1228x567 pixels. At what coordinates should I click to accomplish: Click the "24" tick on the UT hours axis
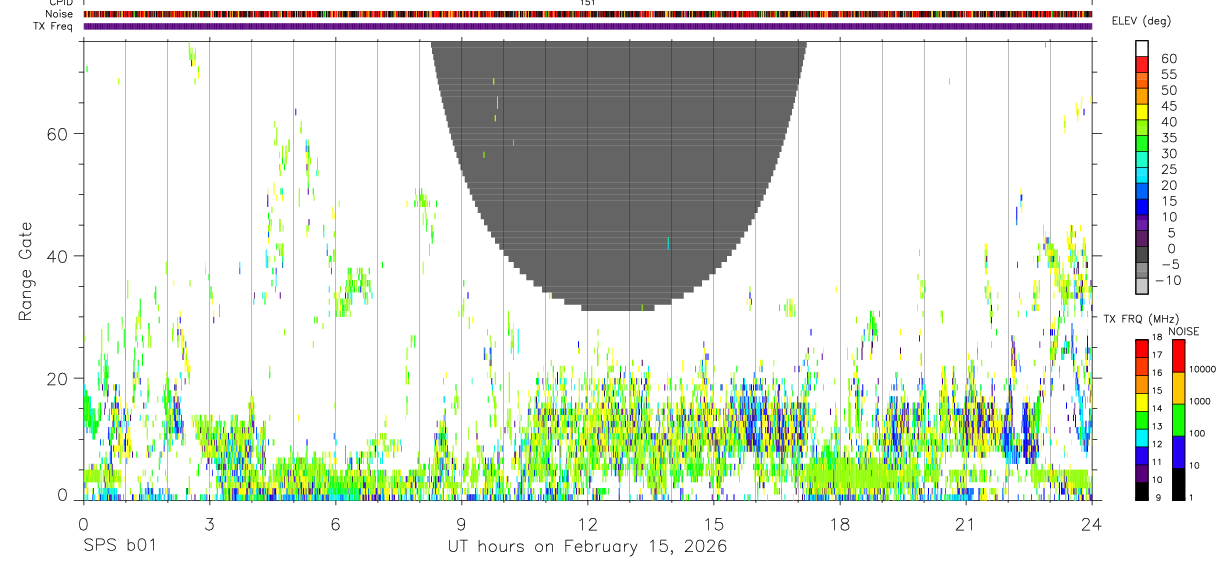[x=1091, y=523]
